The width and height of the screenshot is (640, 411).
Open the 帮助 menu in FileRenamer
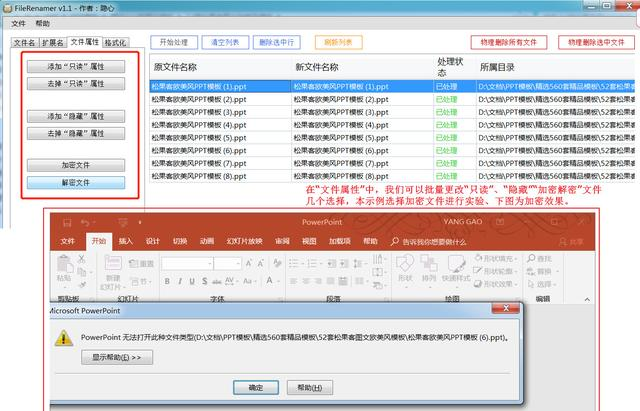pyautogui.click(x=42, y=23)
